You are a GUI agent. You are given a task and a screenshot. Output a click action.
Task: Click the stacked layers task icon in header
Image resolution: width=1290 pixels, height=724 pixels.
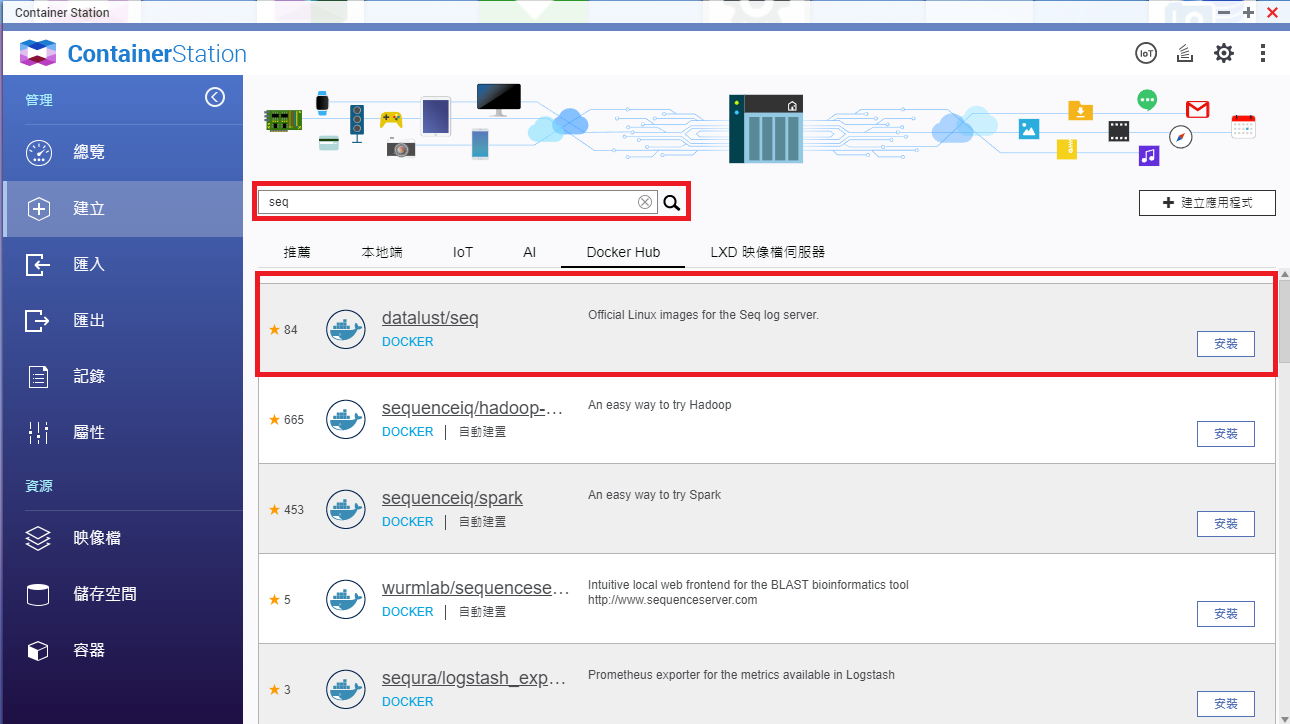click(x=1185, y=53)
